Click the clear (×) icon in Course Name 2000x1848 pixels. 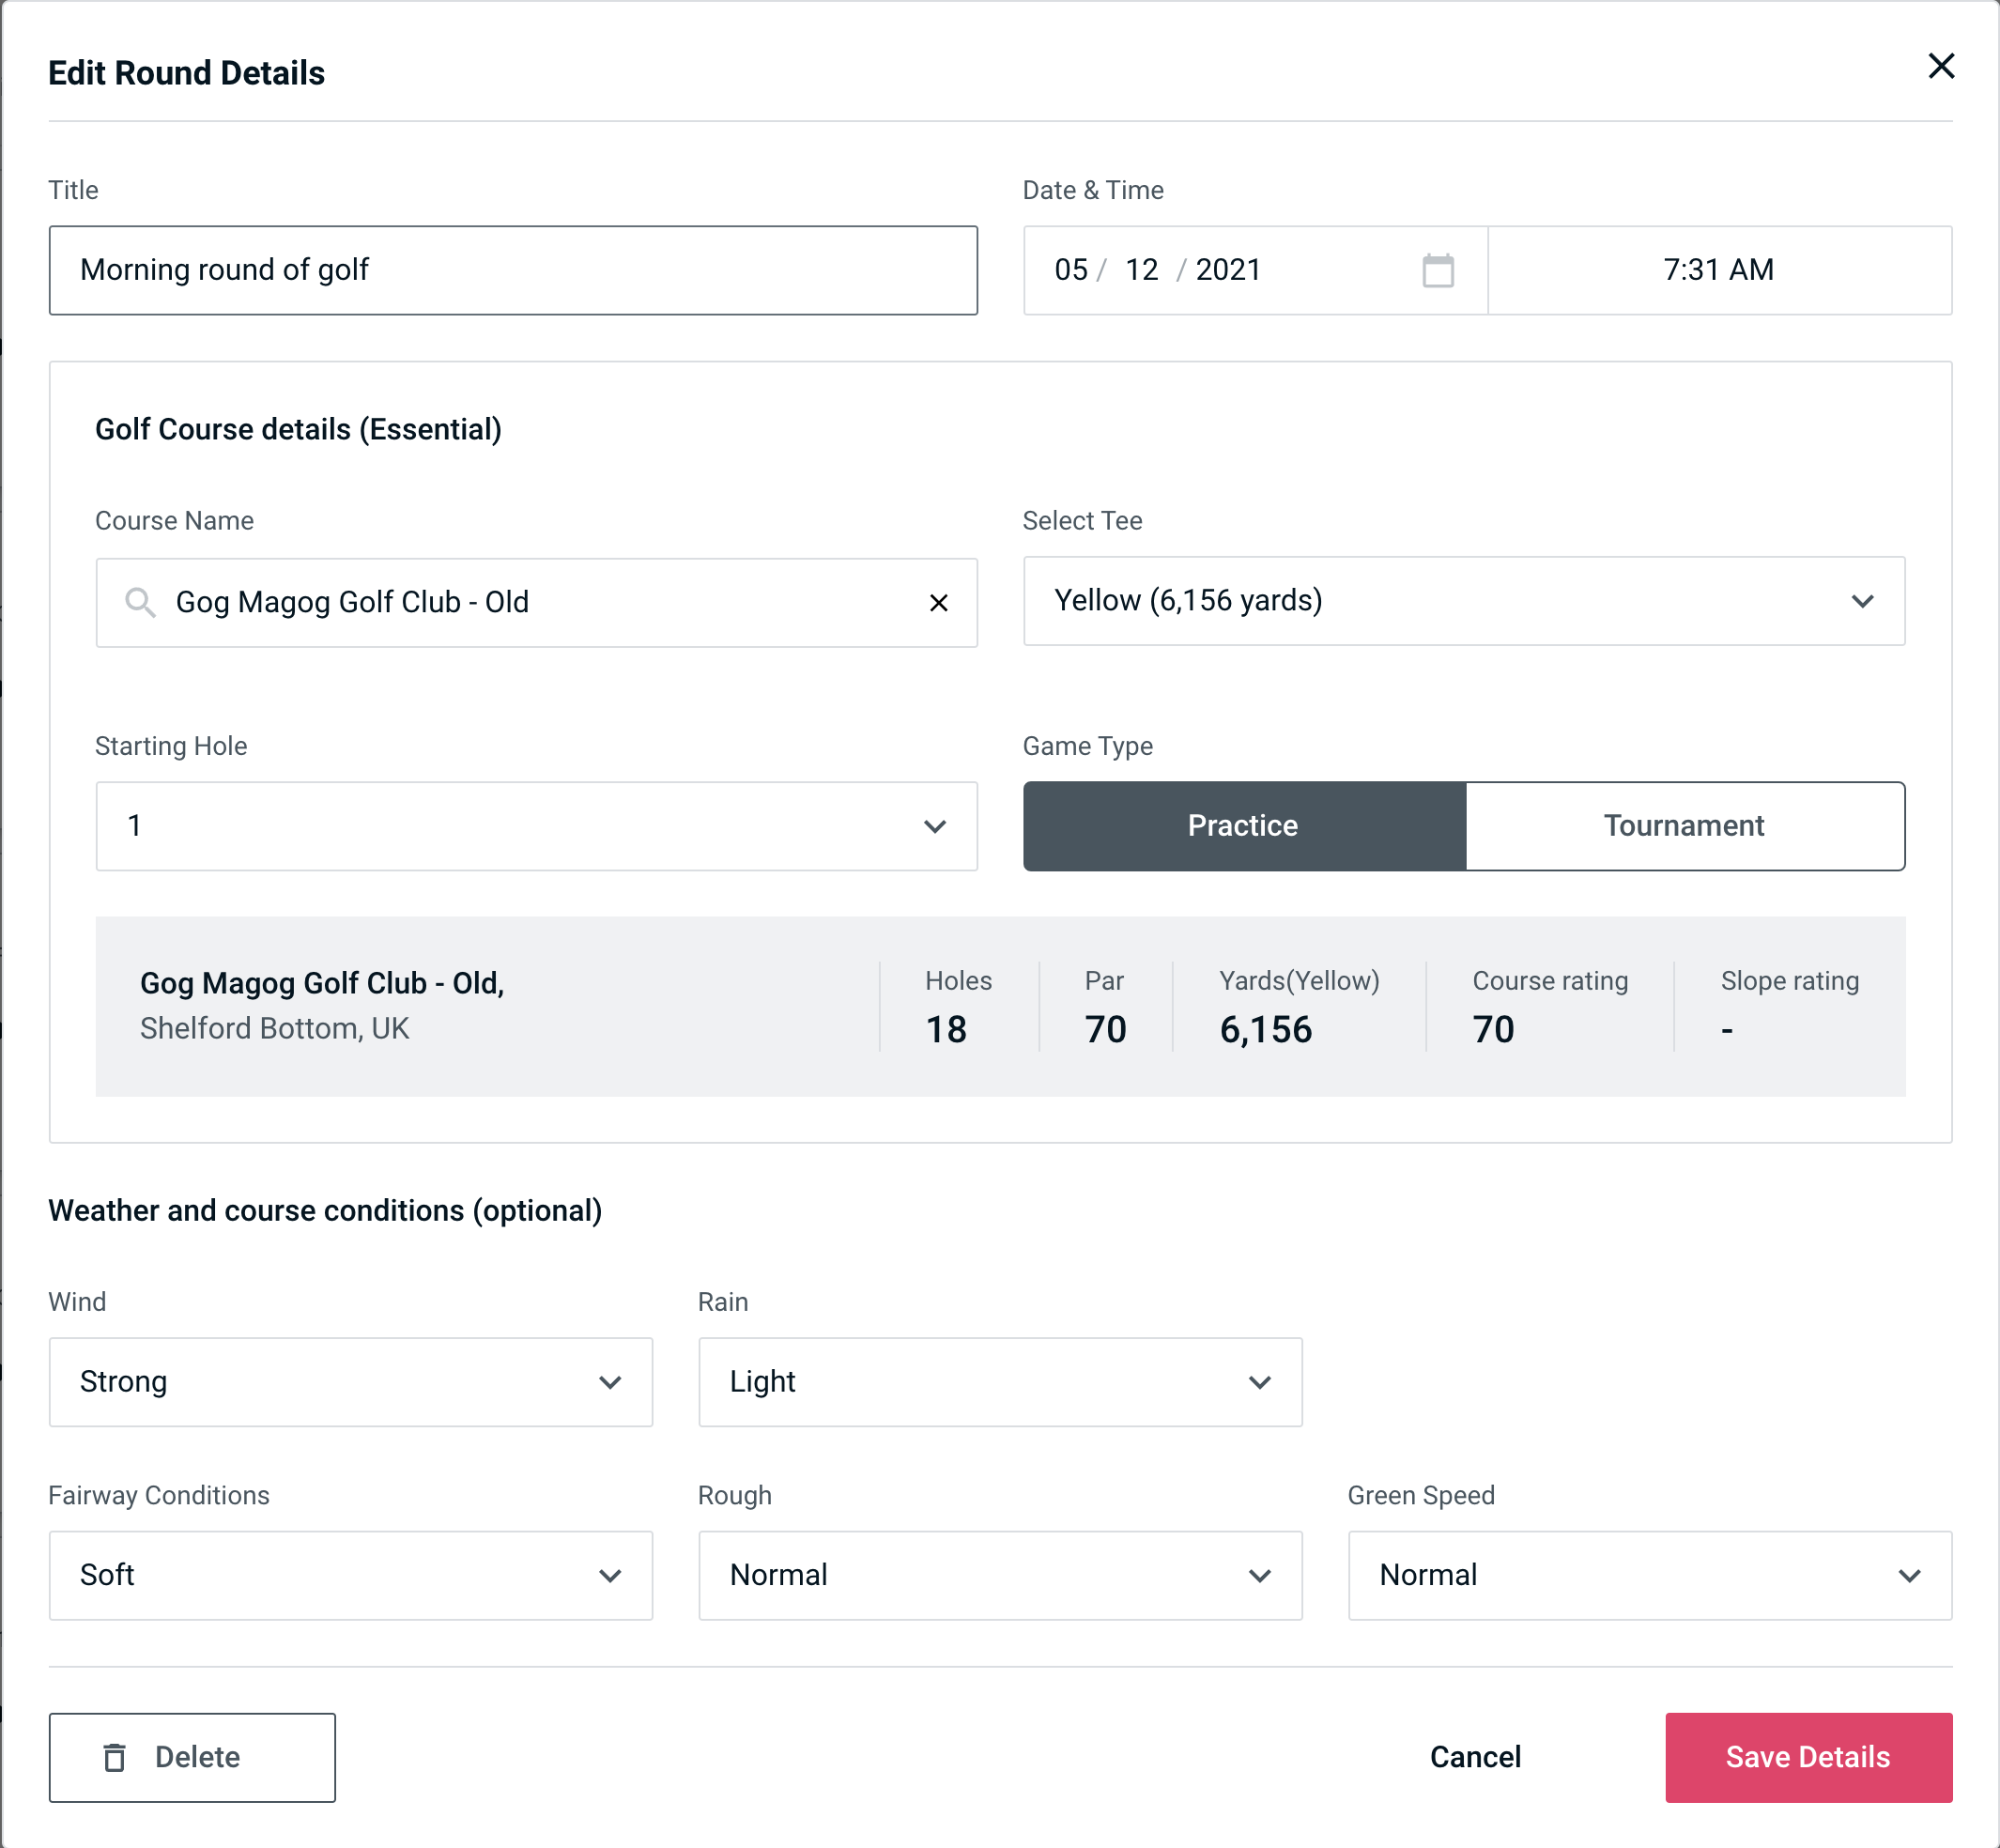939,603
